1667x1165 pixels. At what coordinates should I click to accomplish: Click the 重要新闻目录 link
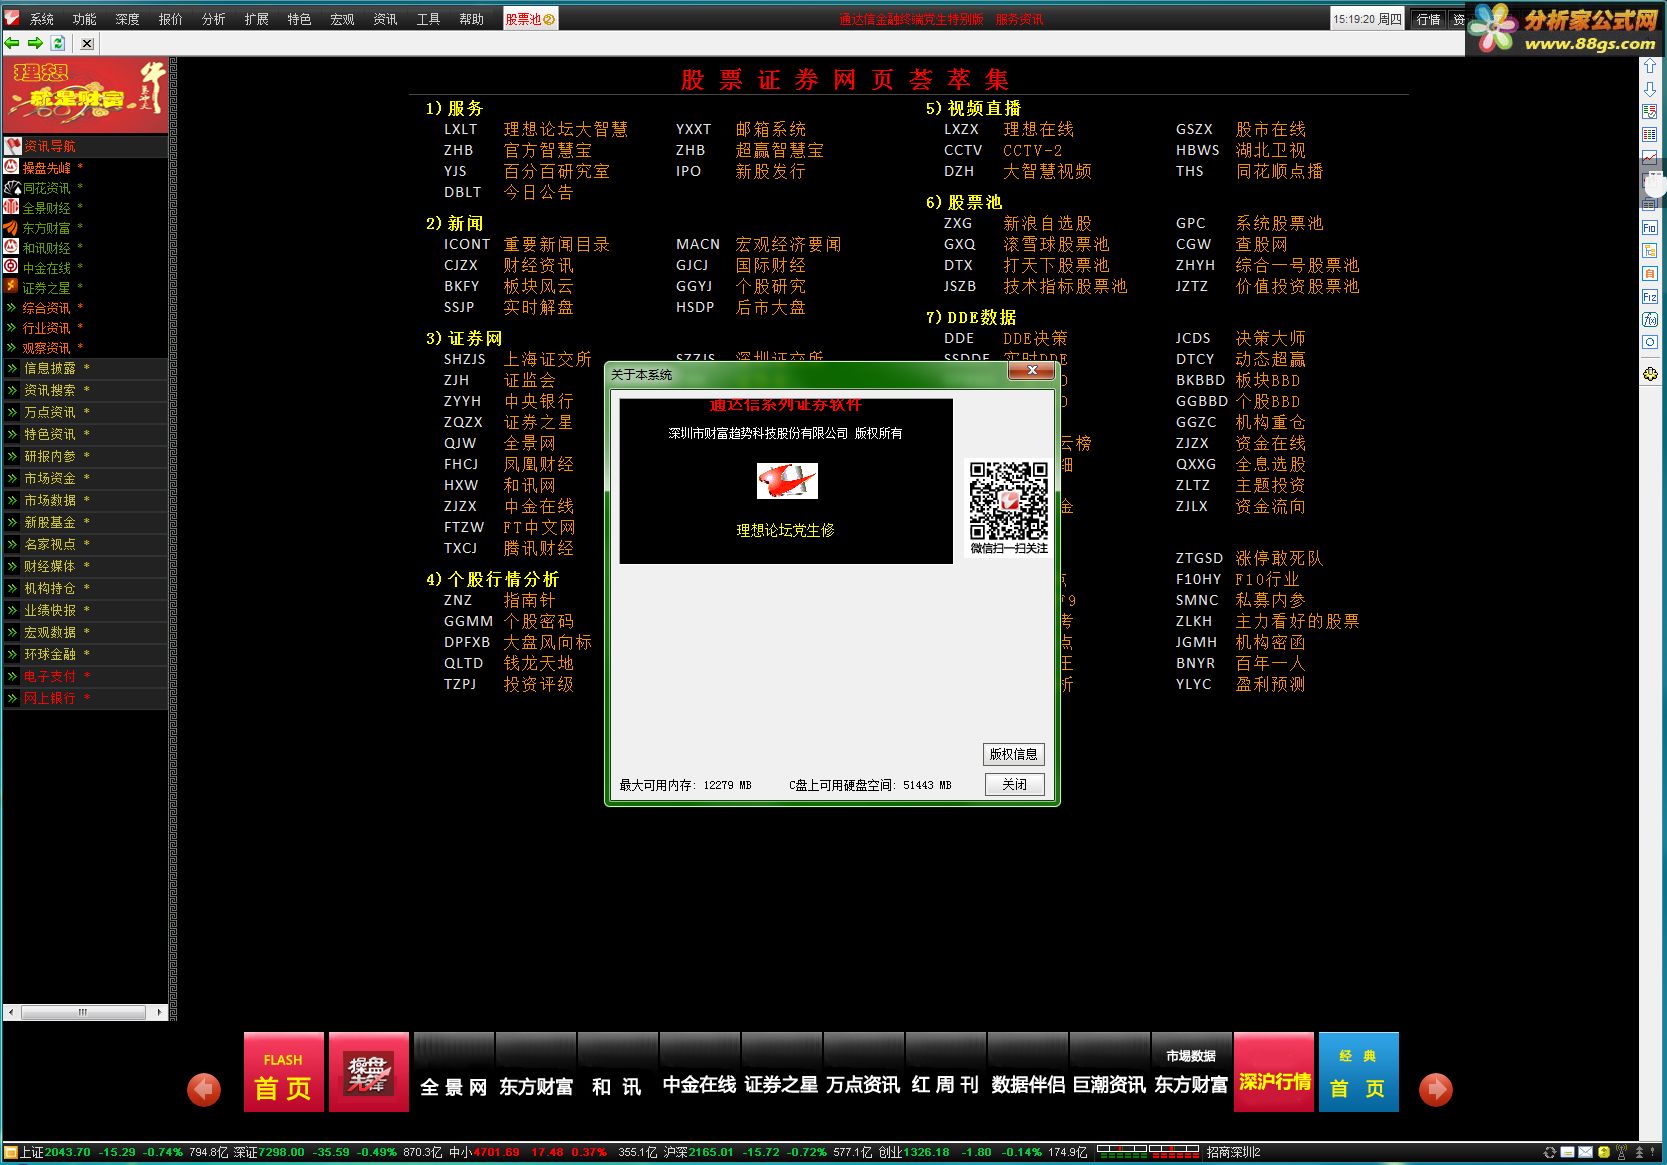(557, 244)
